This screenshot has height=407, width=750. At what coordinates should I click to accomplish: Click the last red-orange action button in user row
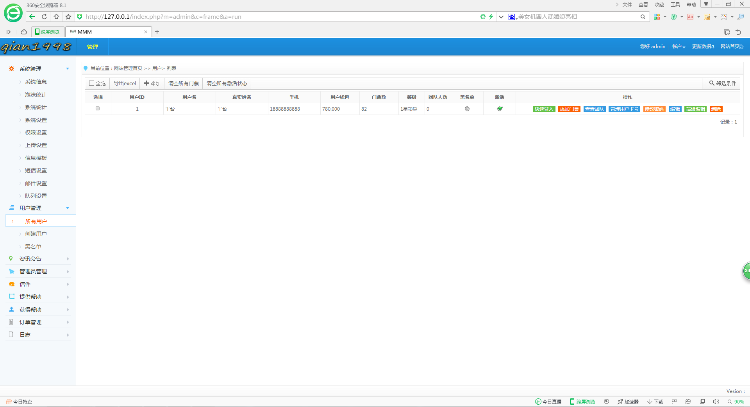click(716, 109)
